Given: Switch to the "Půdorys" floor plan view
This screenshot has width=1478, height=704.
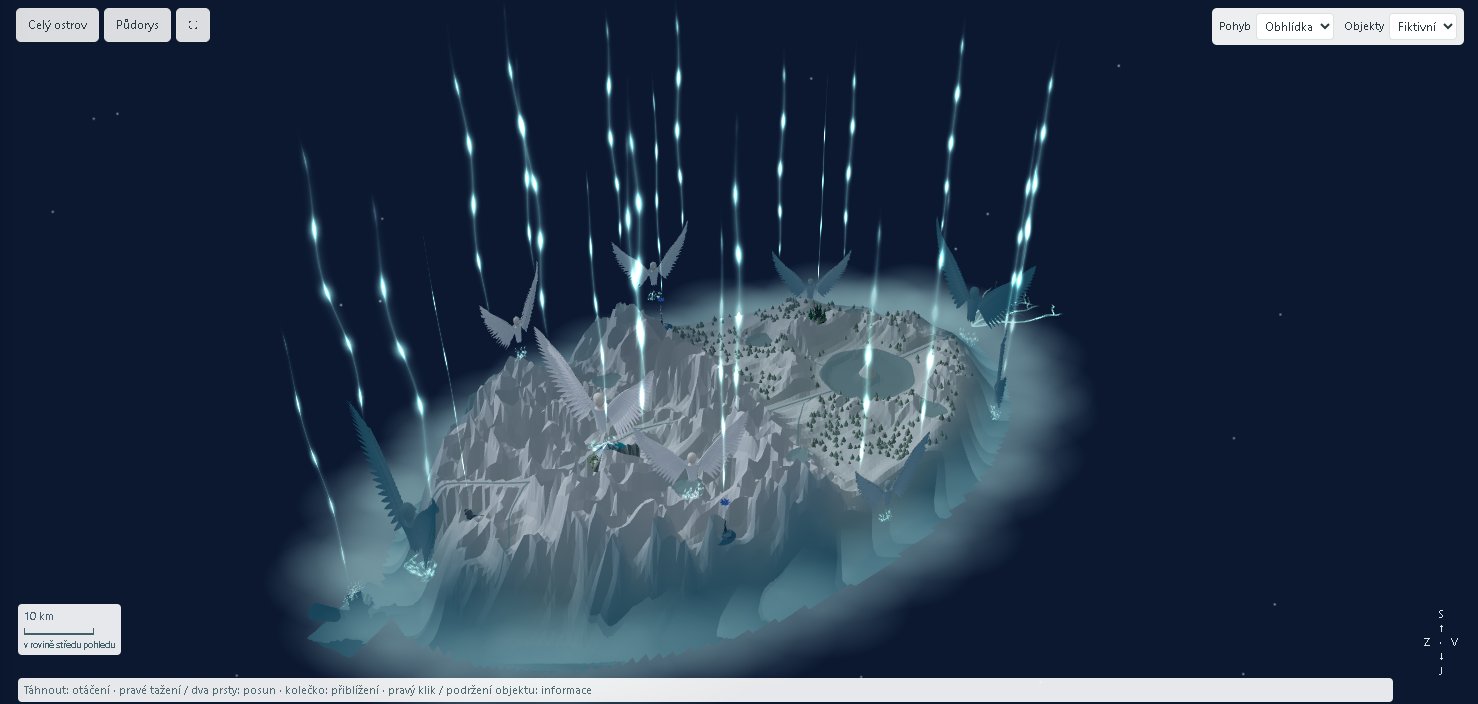Looking at the screenshot, I should tap(137, 25).
